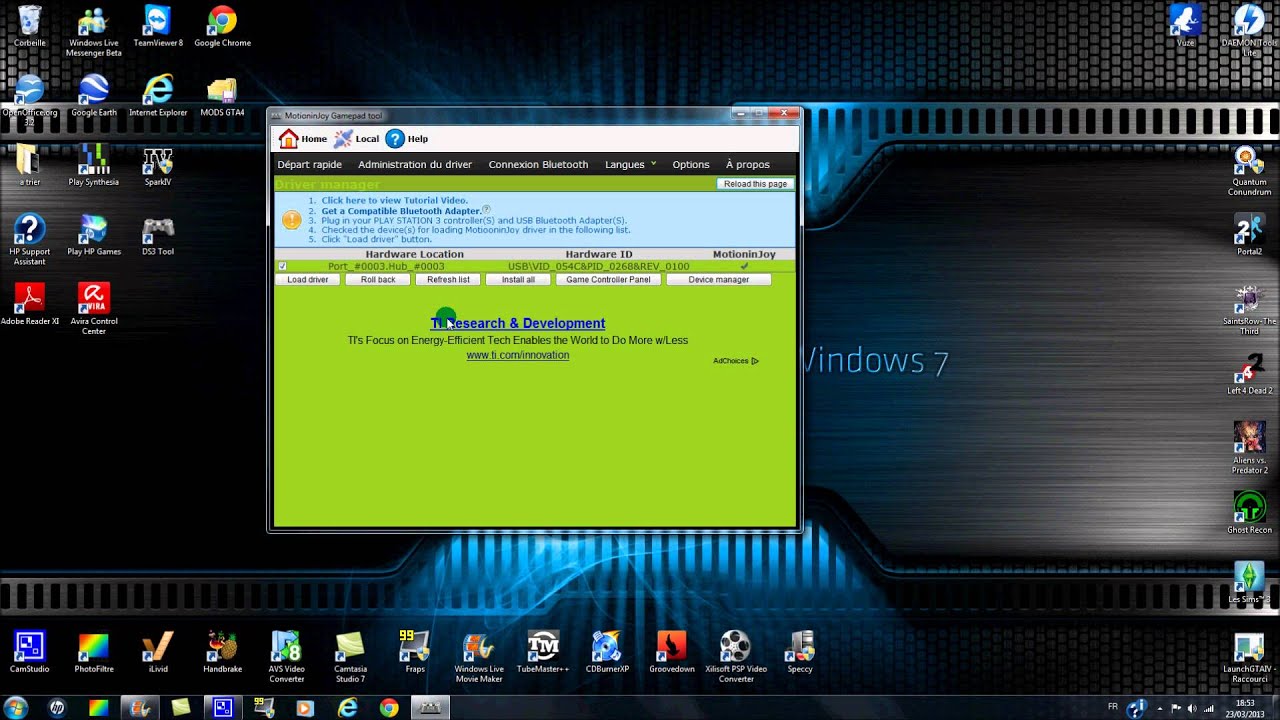Open PhotoFiltre desktop icon
The height and width of the screenshot is (720, 1280).
point(94,652)
